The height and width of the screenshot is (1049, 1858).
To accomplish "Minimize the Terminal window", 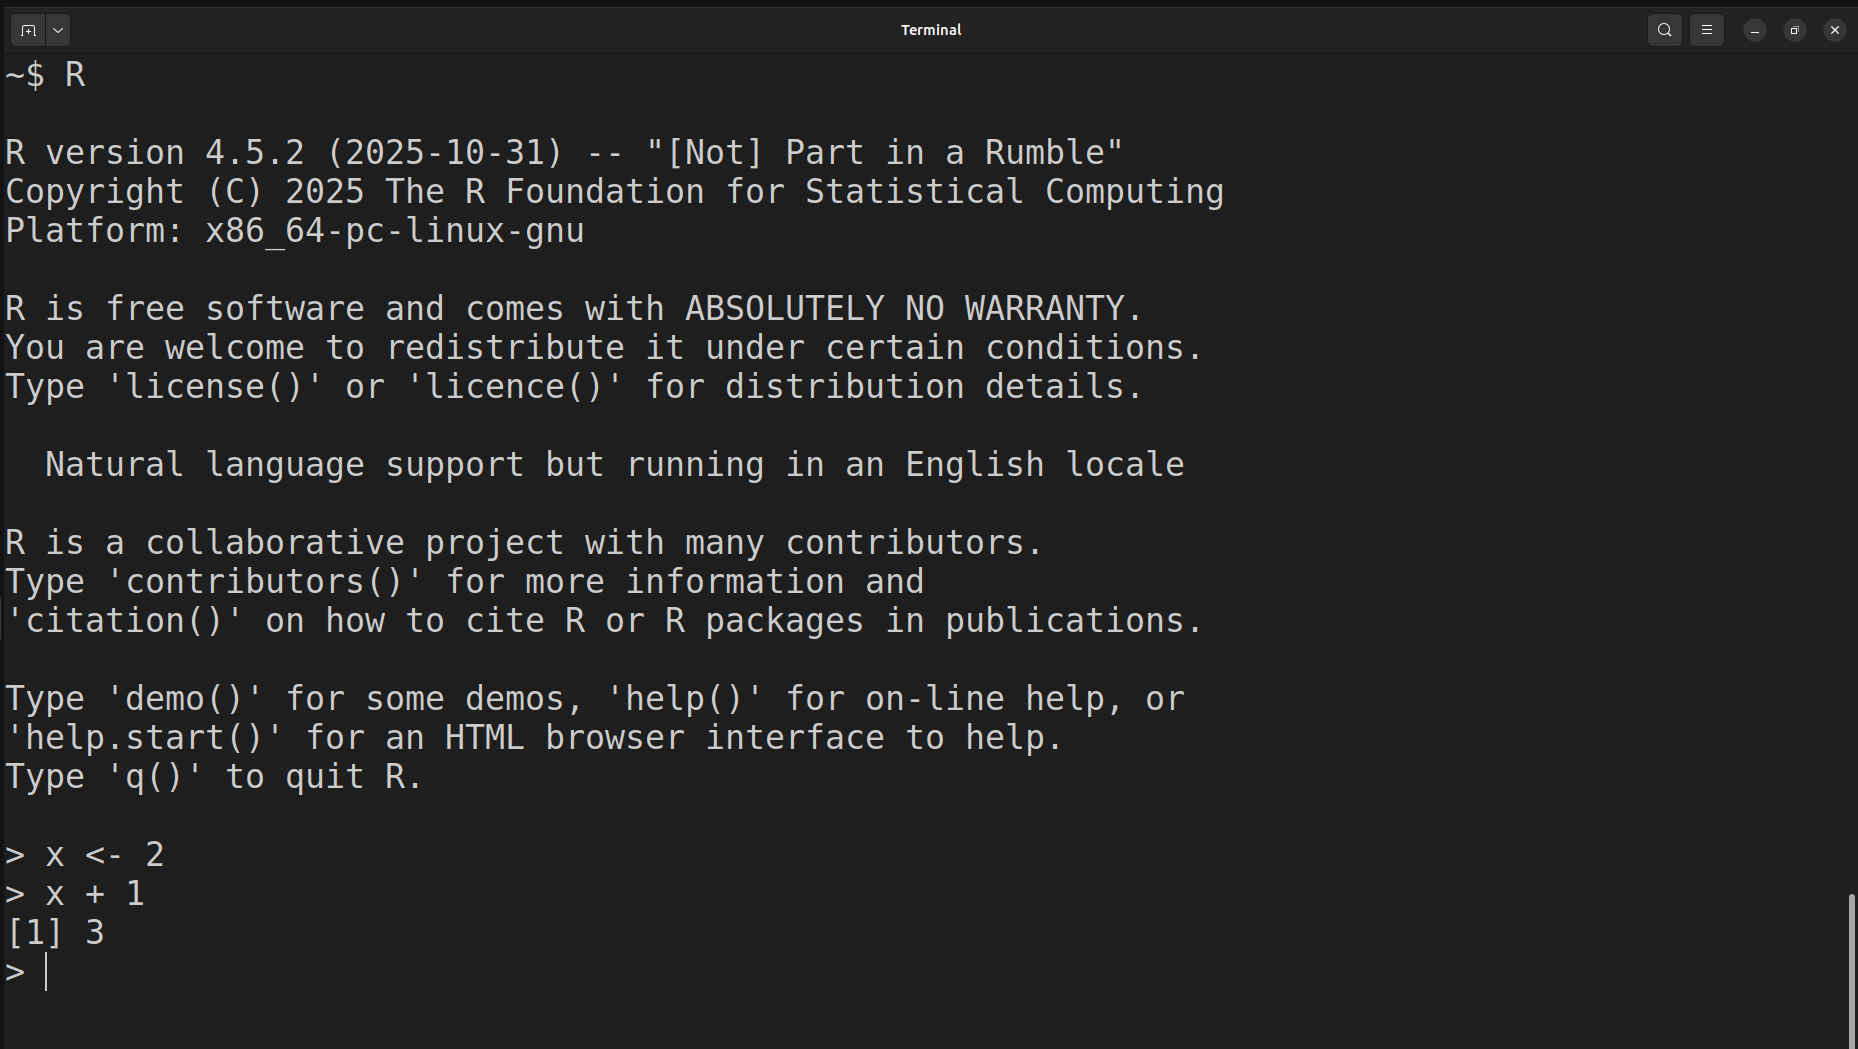I will [x=1754, y=30].
